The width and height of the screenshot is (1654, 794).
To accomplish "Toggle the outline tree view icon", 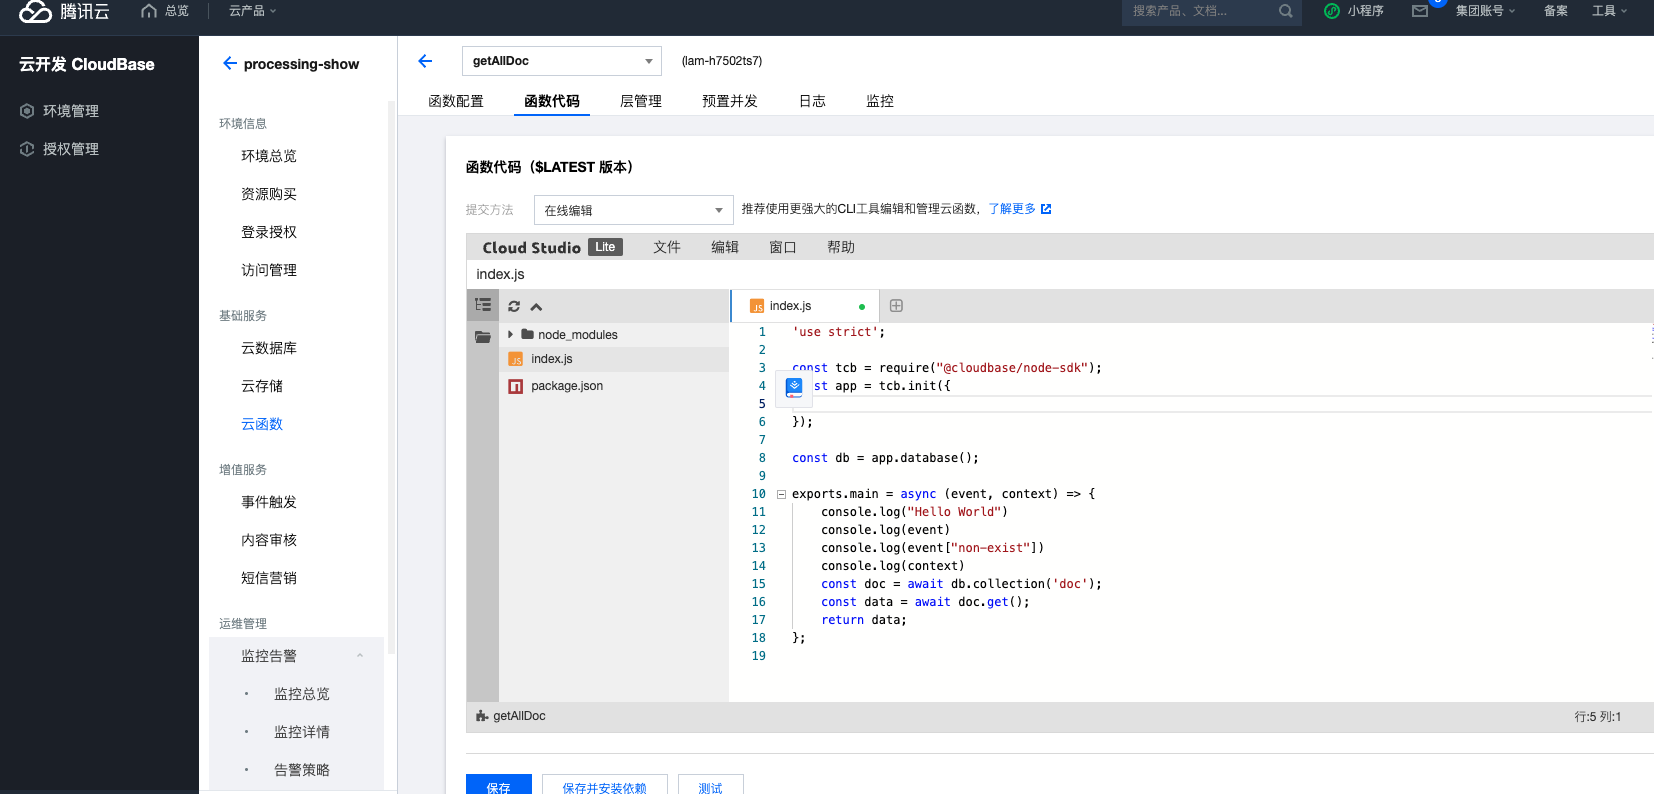I will tap(483, 305).
